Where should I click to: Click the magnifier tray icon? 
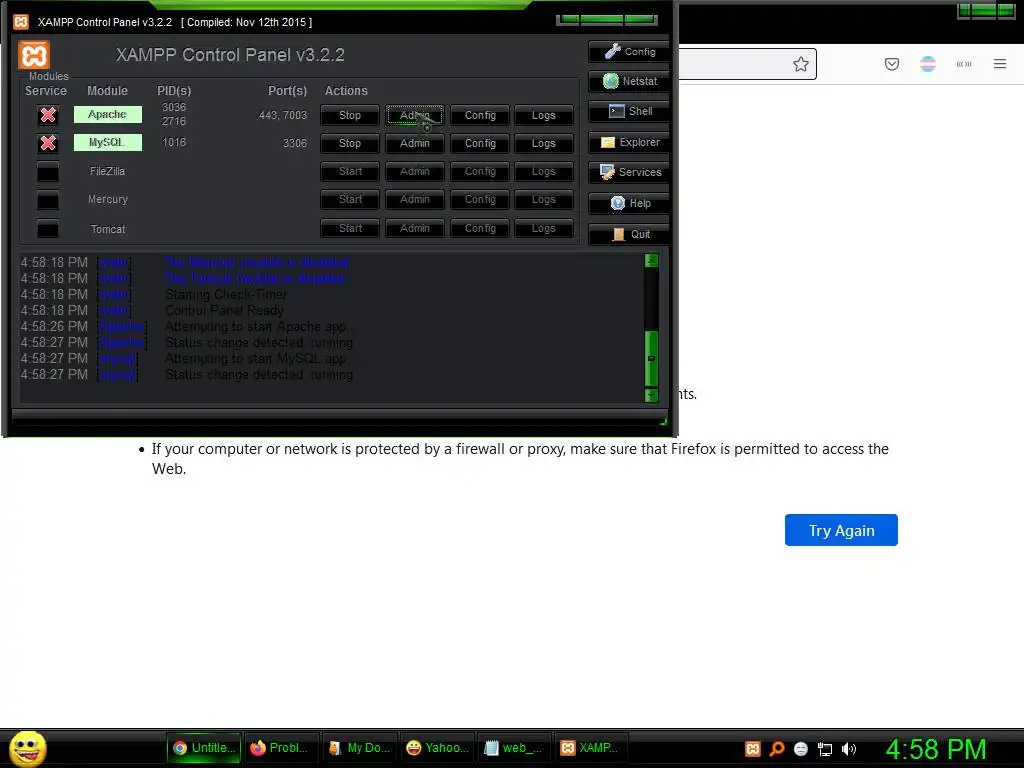pyautogui.click(x=776, y=749)
